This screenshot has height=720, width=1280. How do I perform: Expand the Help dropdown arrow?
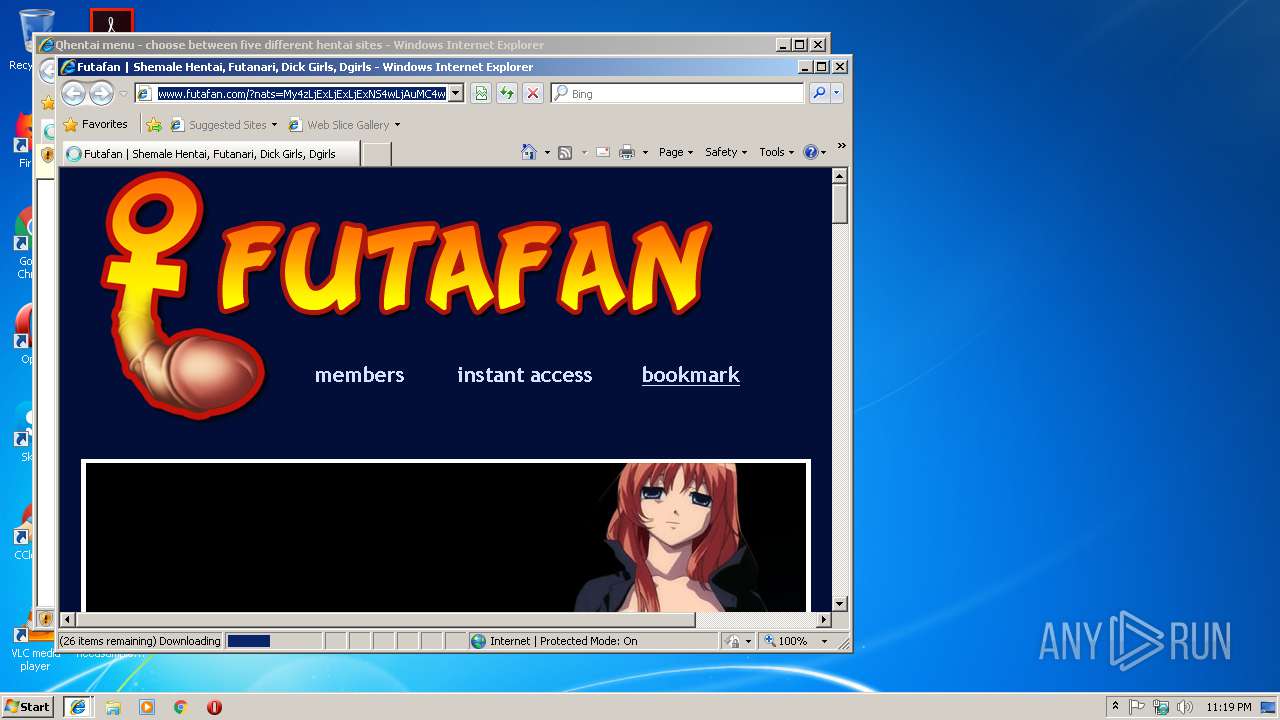[824, 152]
